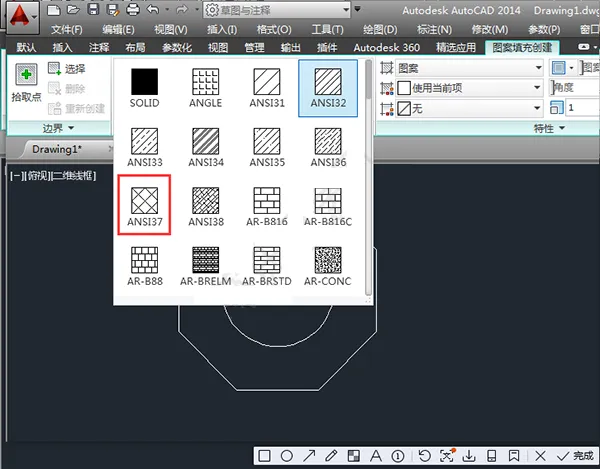Choose the AR-CONC concrete pattern
This screenshot has height=469, width=600.
coord(328,266)
